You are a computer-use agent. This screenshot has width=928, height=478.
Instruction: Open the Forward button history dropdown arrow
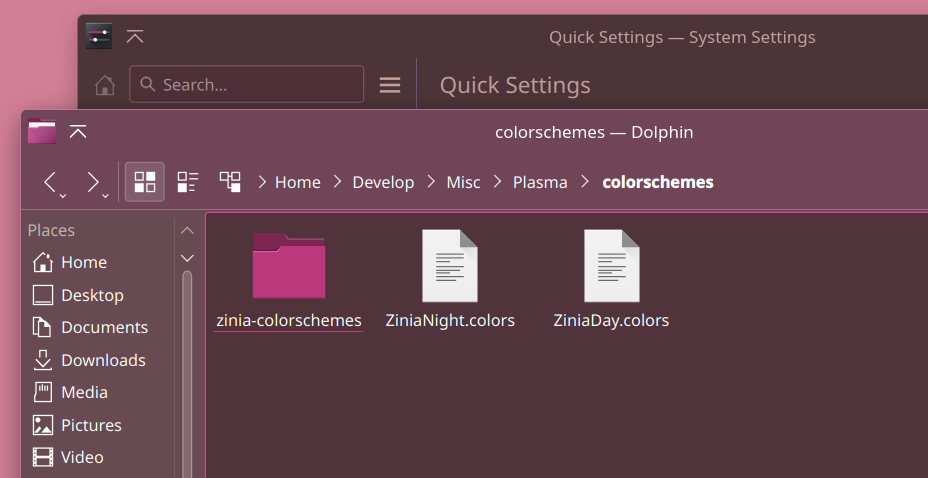coord(105,196)
